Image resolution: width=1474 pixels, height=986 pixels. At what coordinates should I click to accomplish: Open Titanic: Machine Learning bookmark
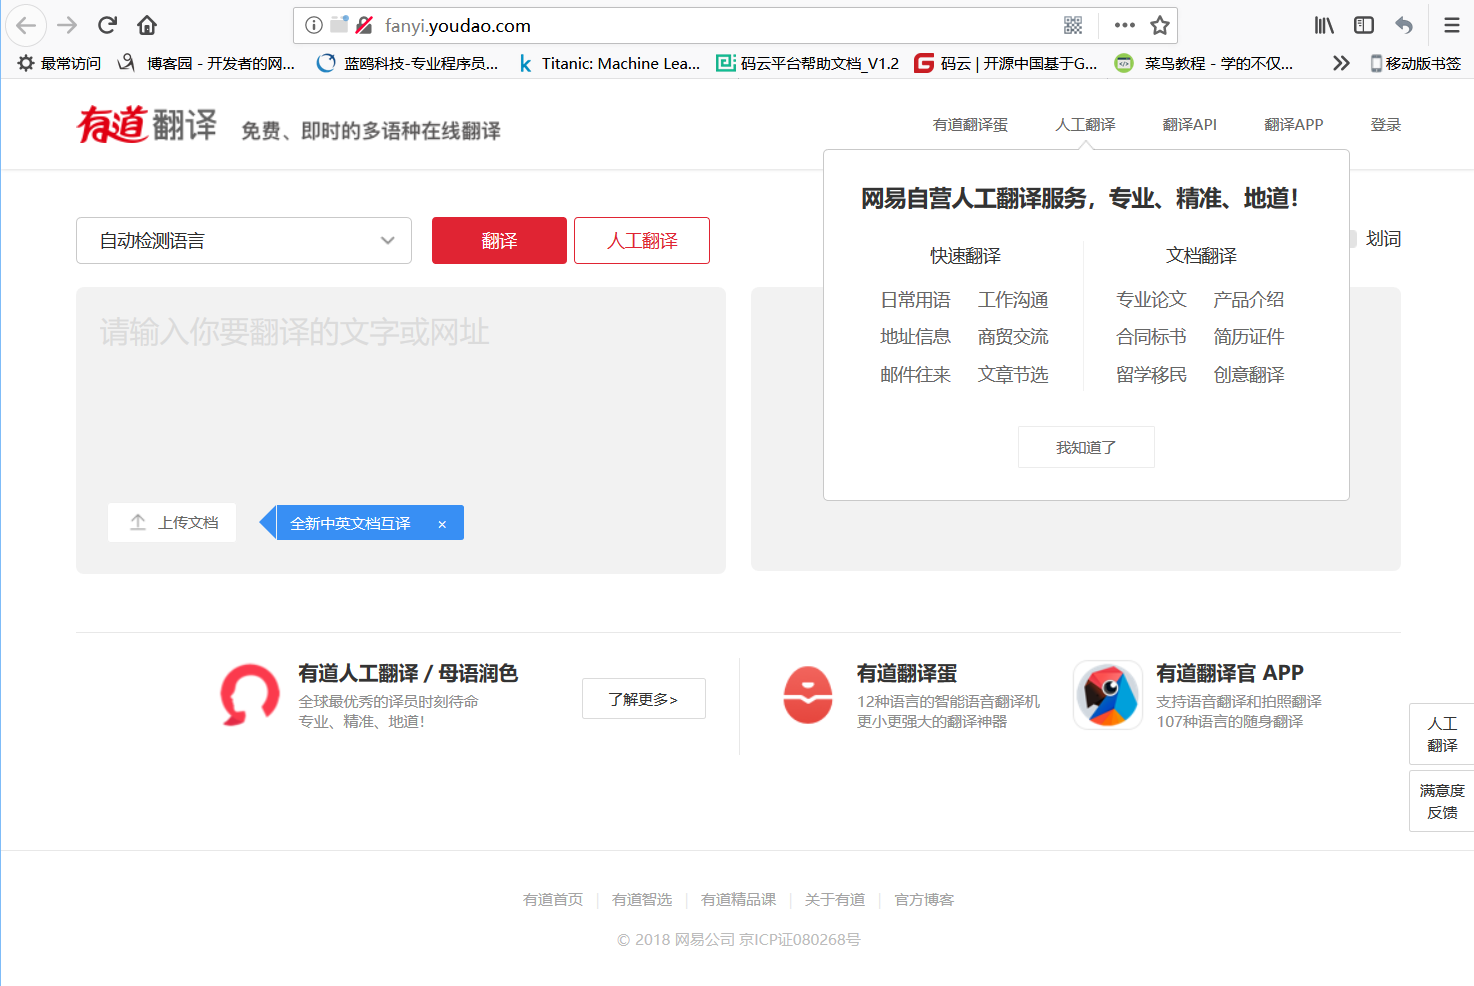point(609,63)
